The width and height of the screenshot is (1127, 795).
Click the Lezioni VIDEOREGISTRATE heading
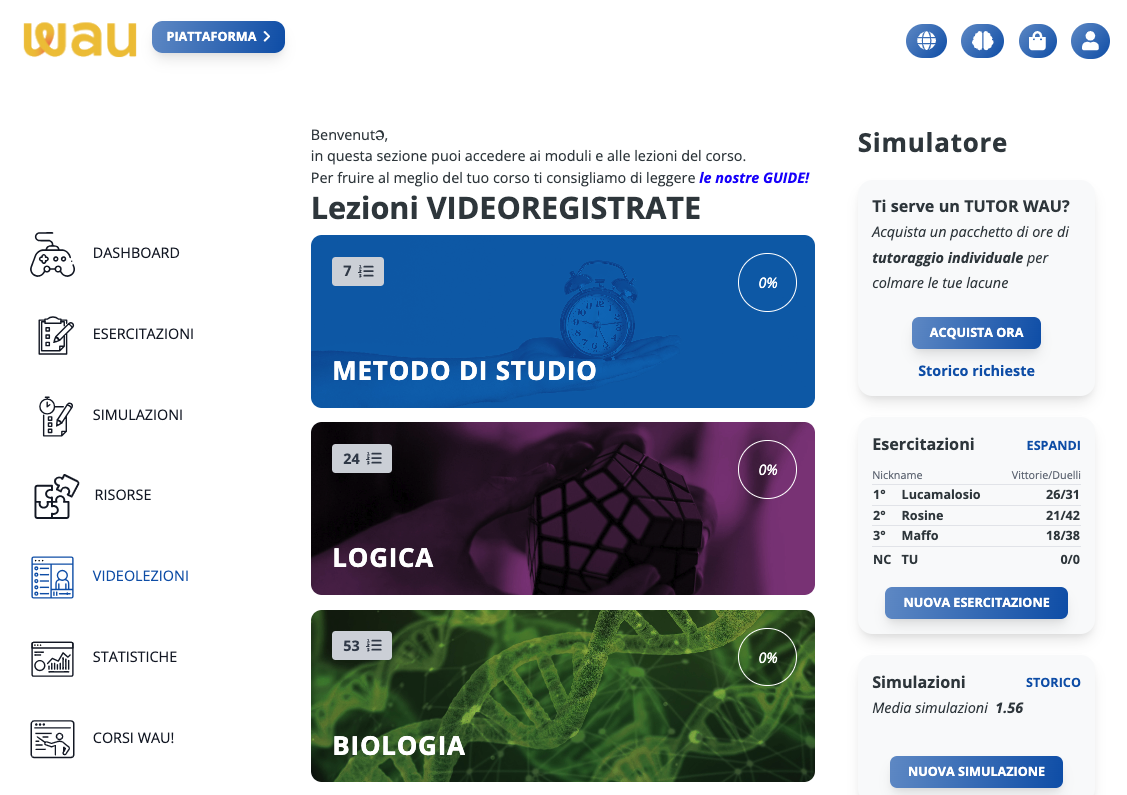tap(505, 208)
